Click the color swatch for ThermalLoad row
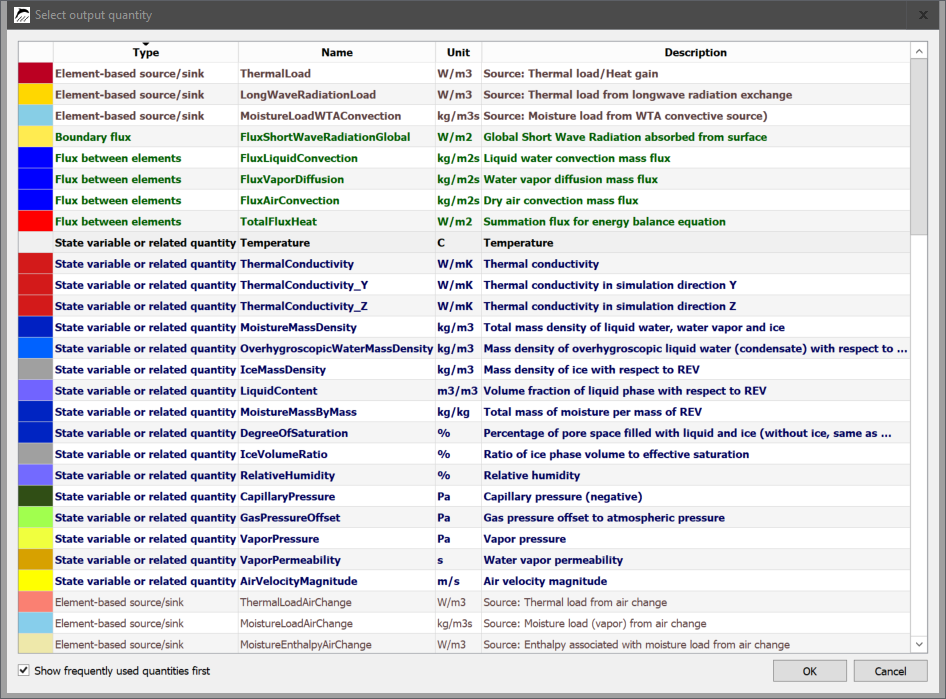 (36, 74)
